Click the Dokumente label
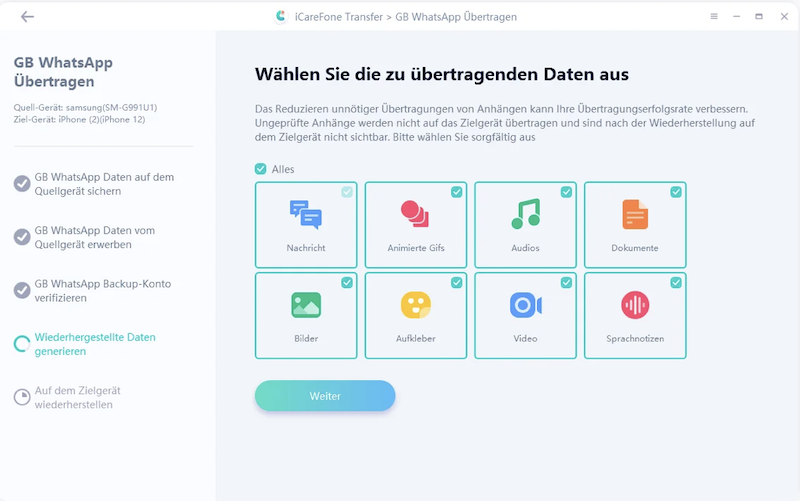This screenshot has height=501, width=800. (635, 248)
